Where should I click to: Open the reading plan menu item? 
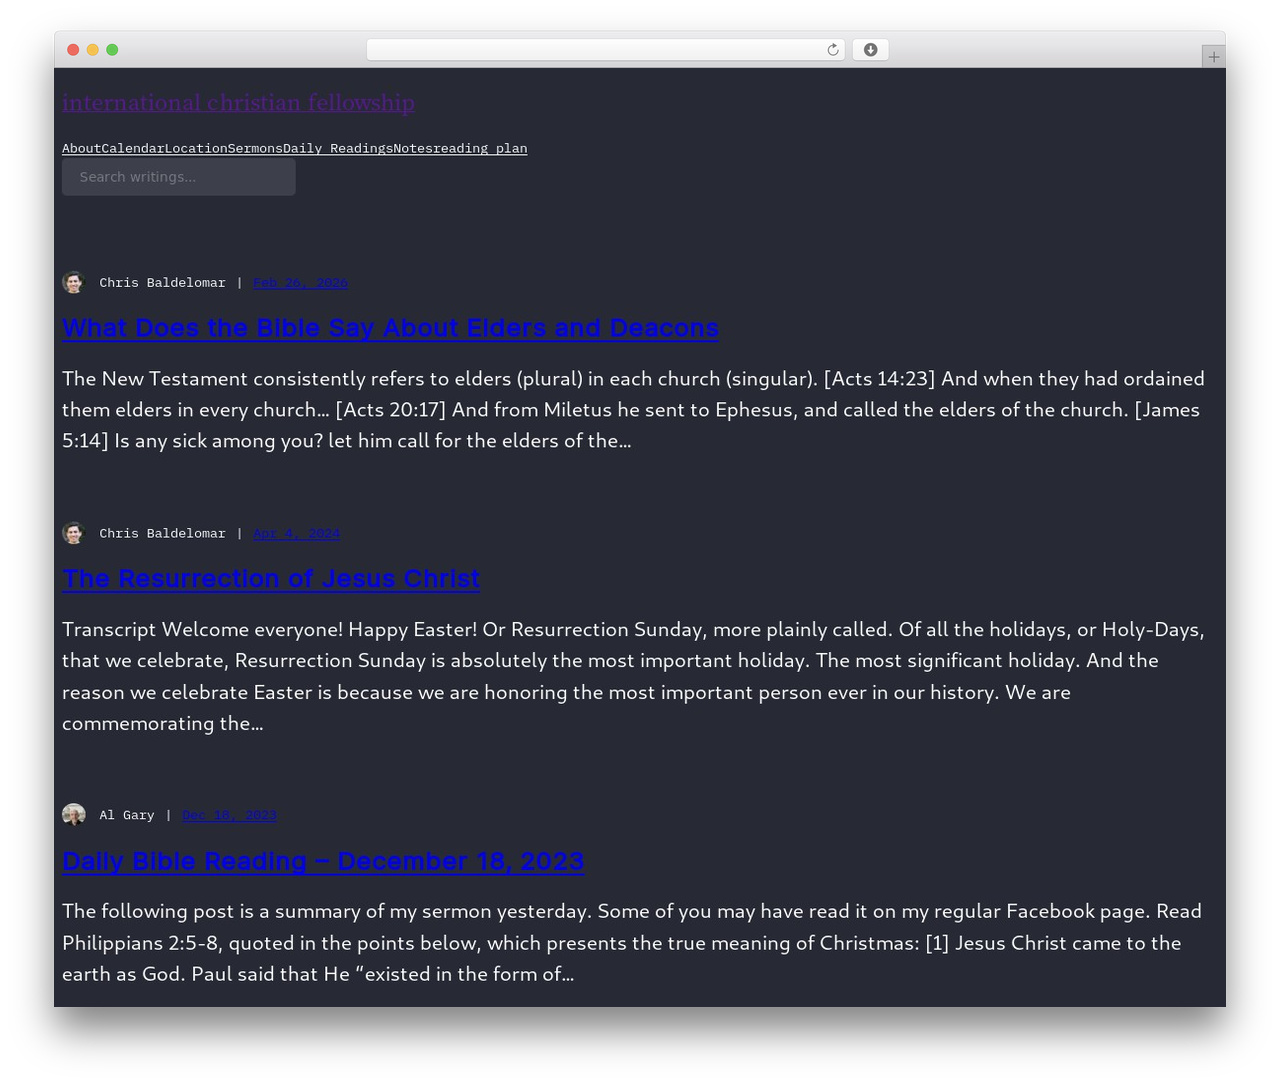tap(480, 148)
